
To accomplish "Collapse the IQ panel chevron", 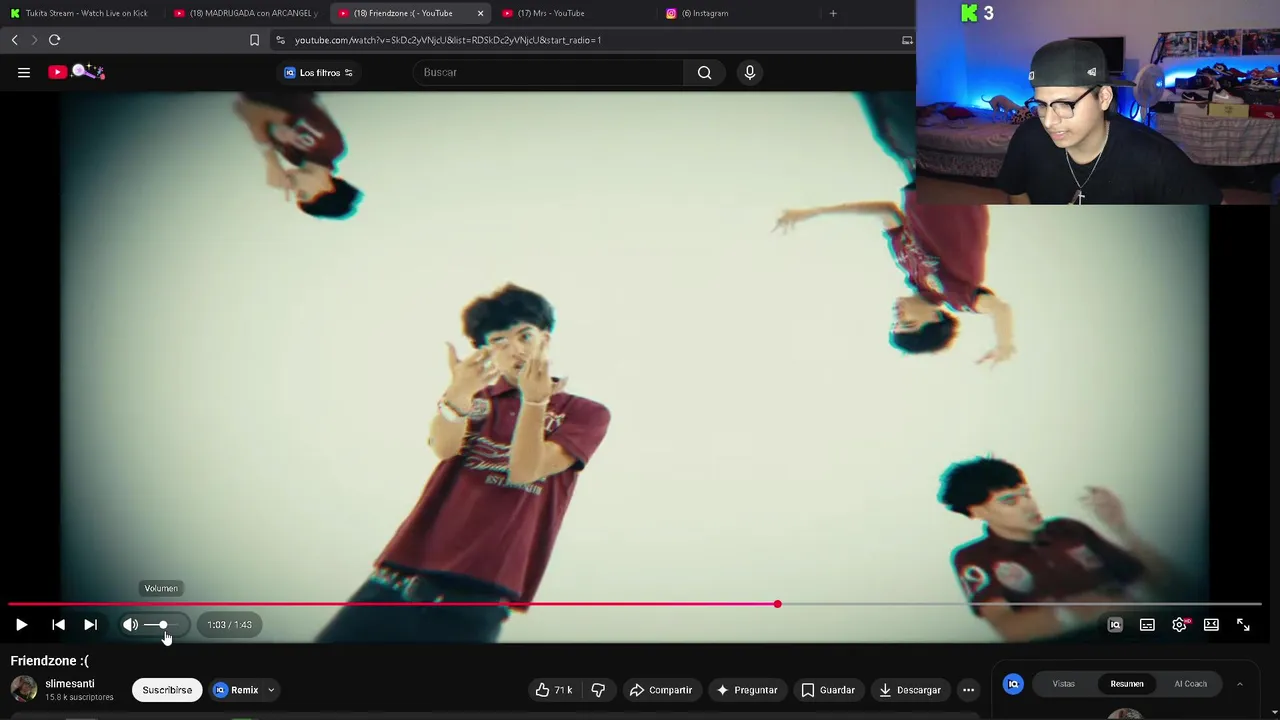I will (1239, 684).
